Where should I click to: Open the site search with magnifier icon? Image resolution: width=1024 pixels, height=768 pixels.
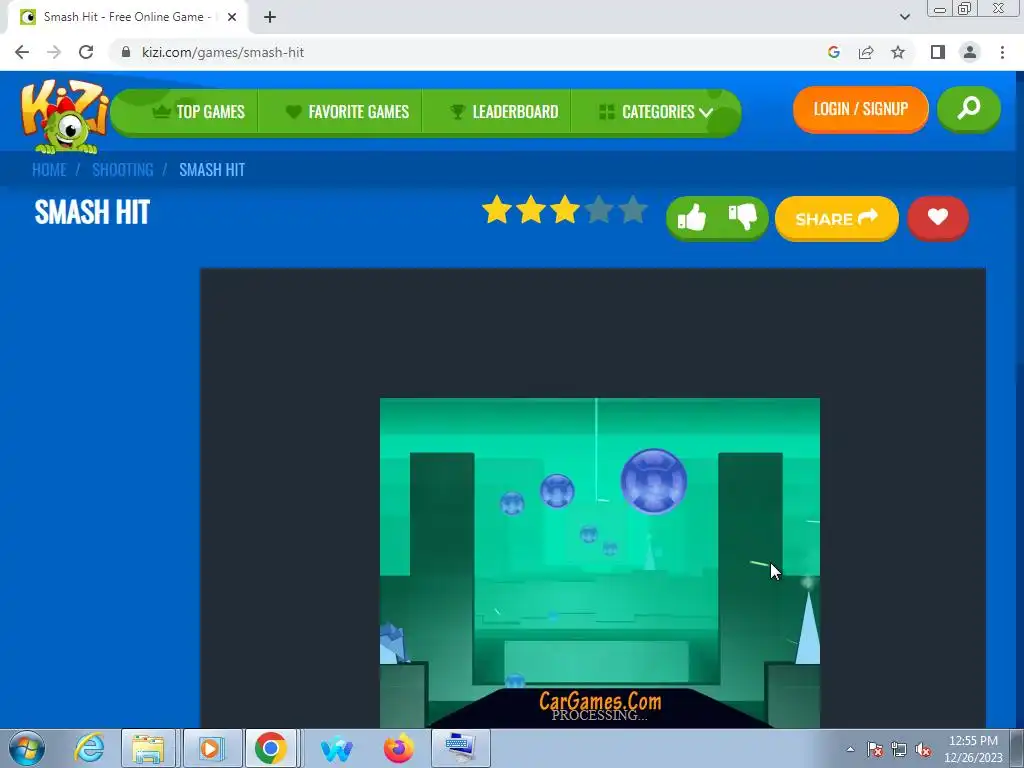pos(968,108)
